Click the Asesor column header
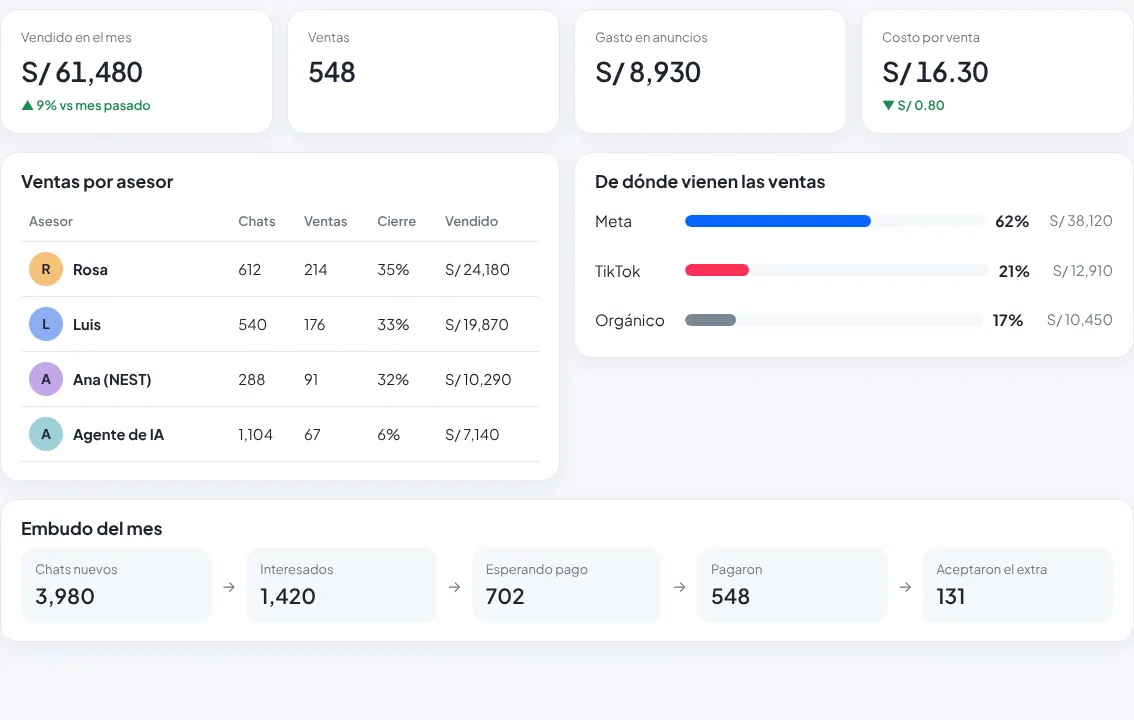 tap(51, 221)
